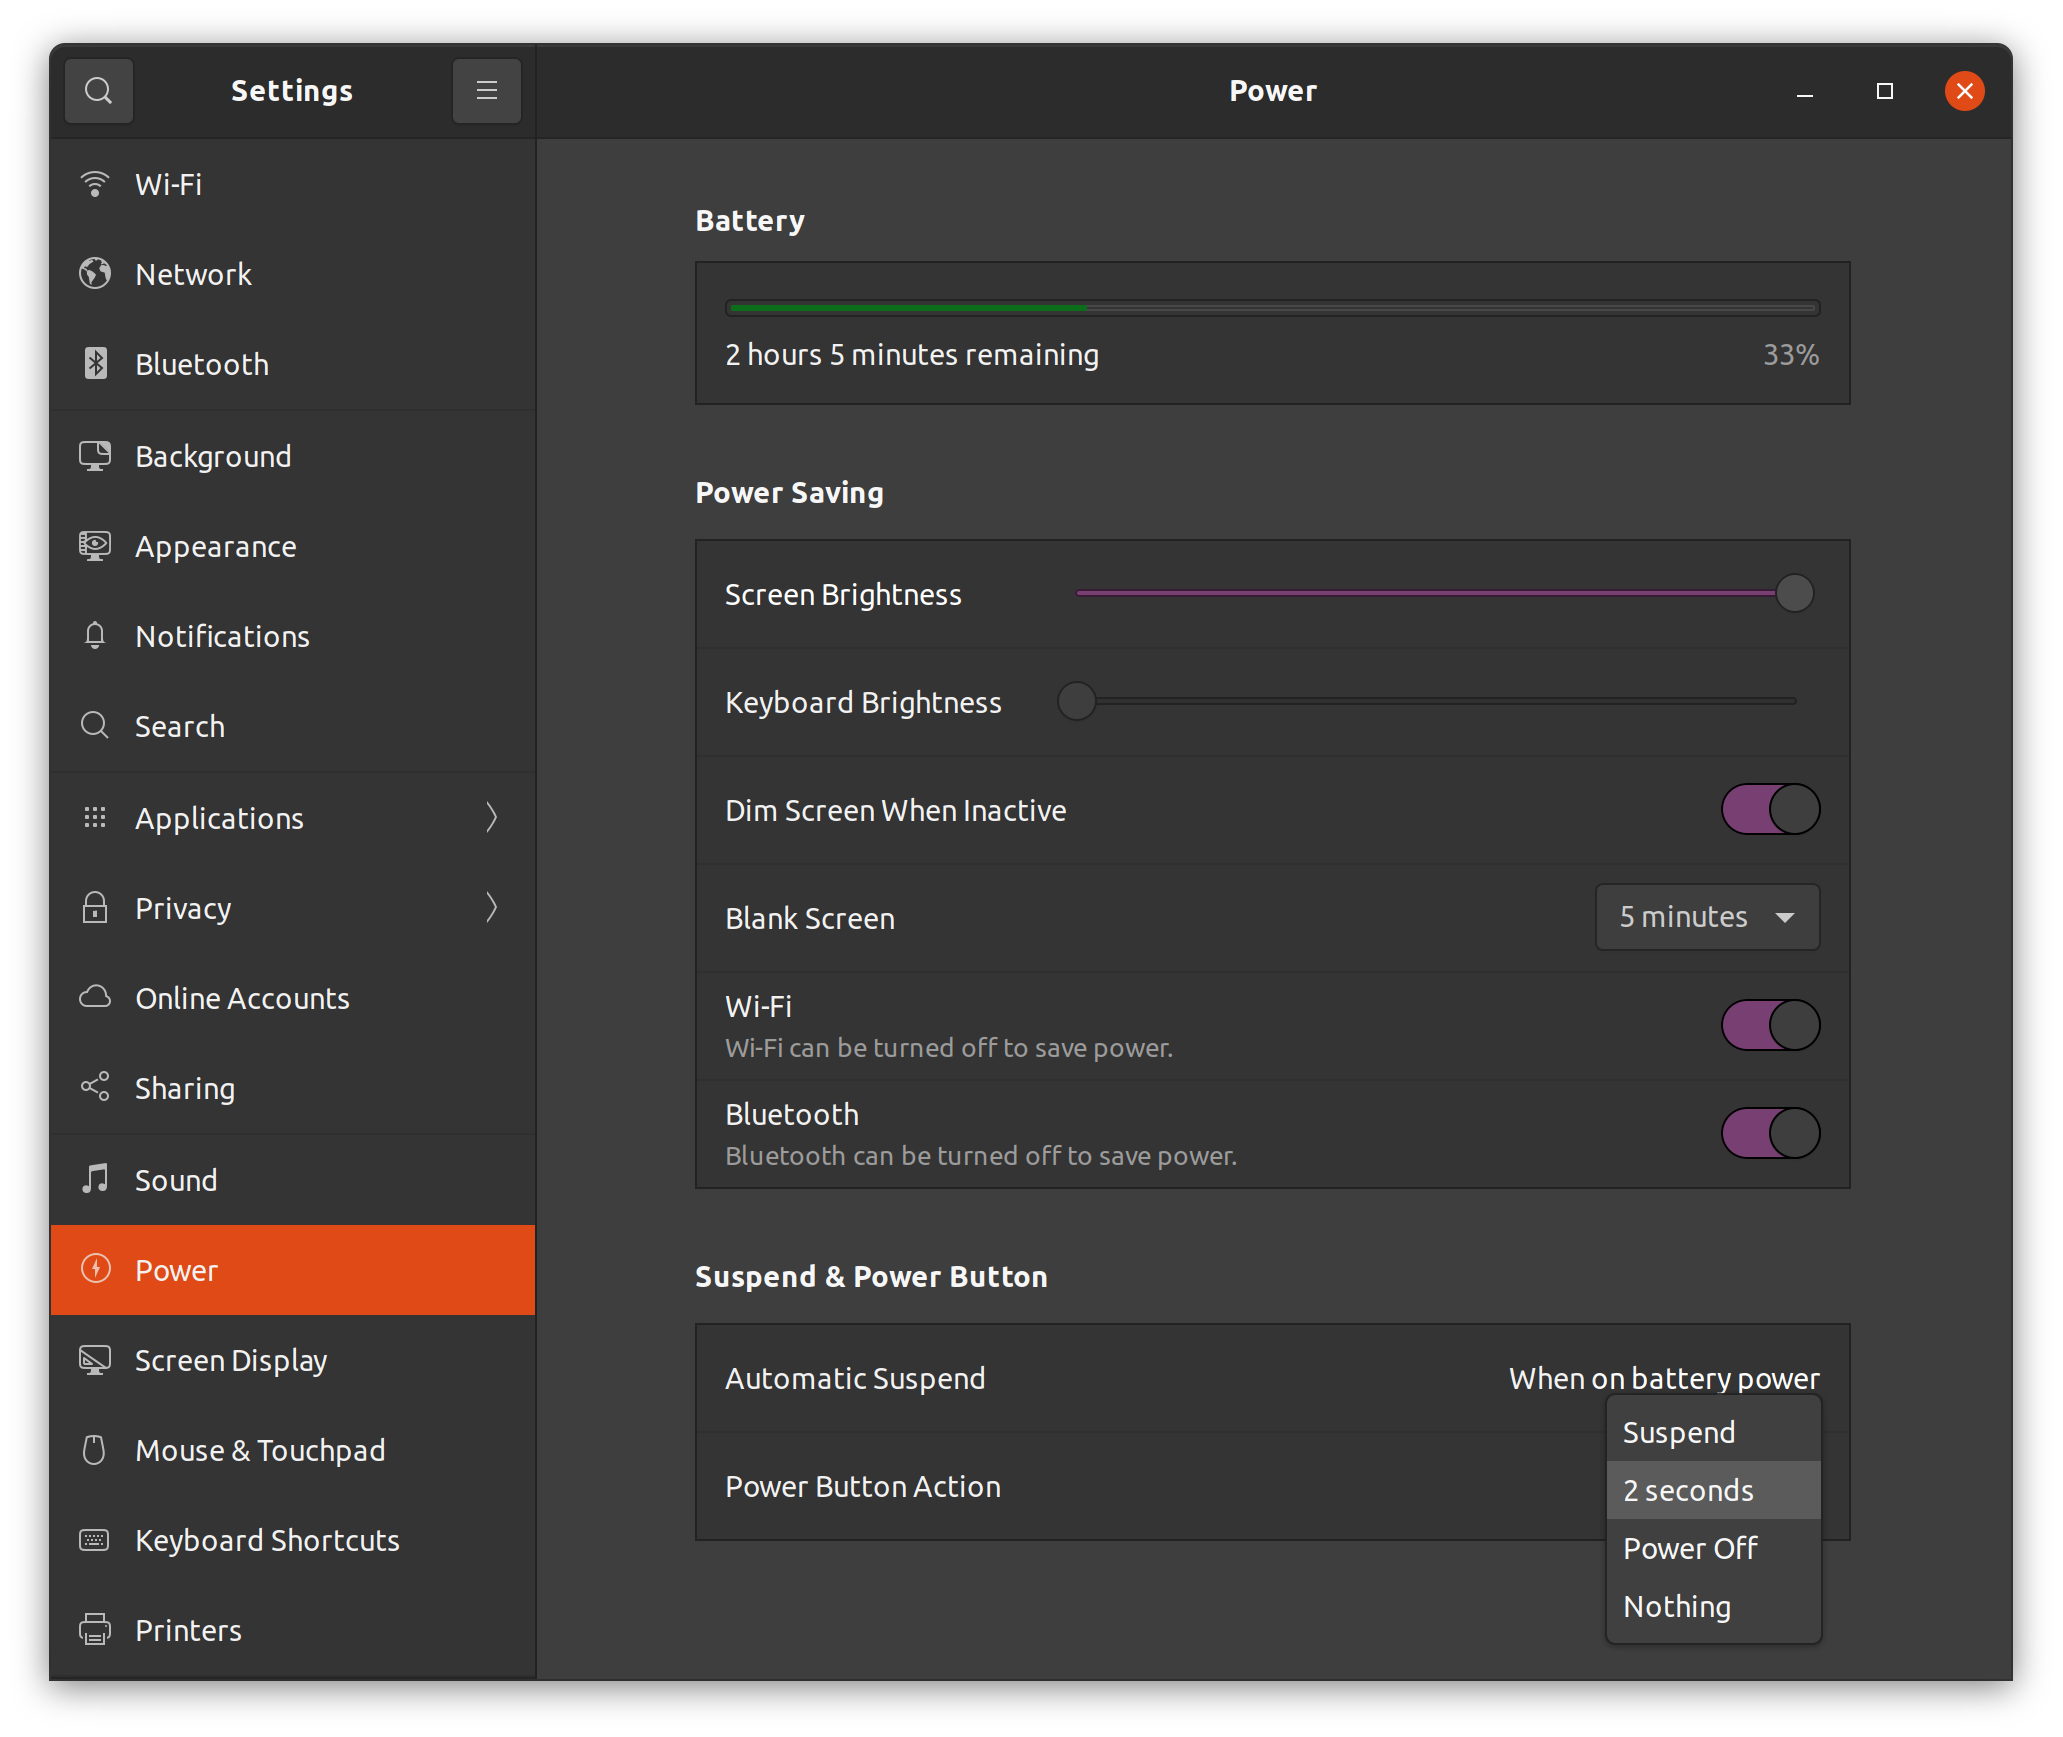Open Blank Screen duration dropdown
The height and width of the screenshot is (1737, 2063).
point(1703,915)
